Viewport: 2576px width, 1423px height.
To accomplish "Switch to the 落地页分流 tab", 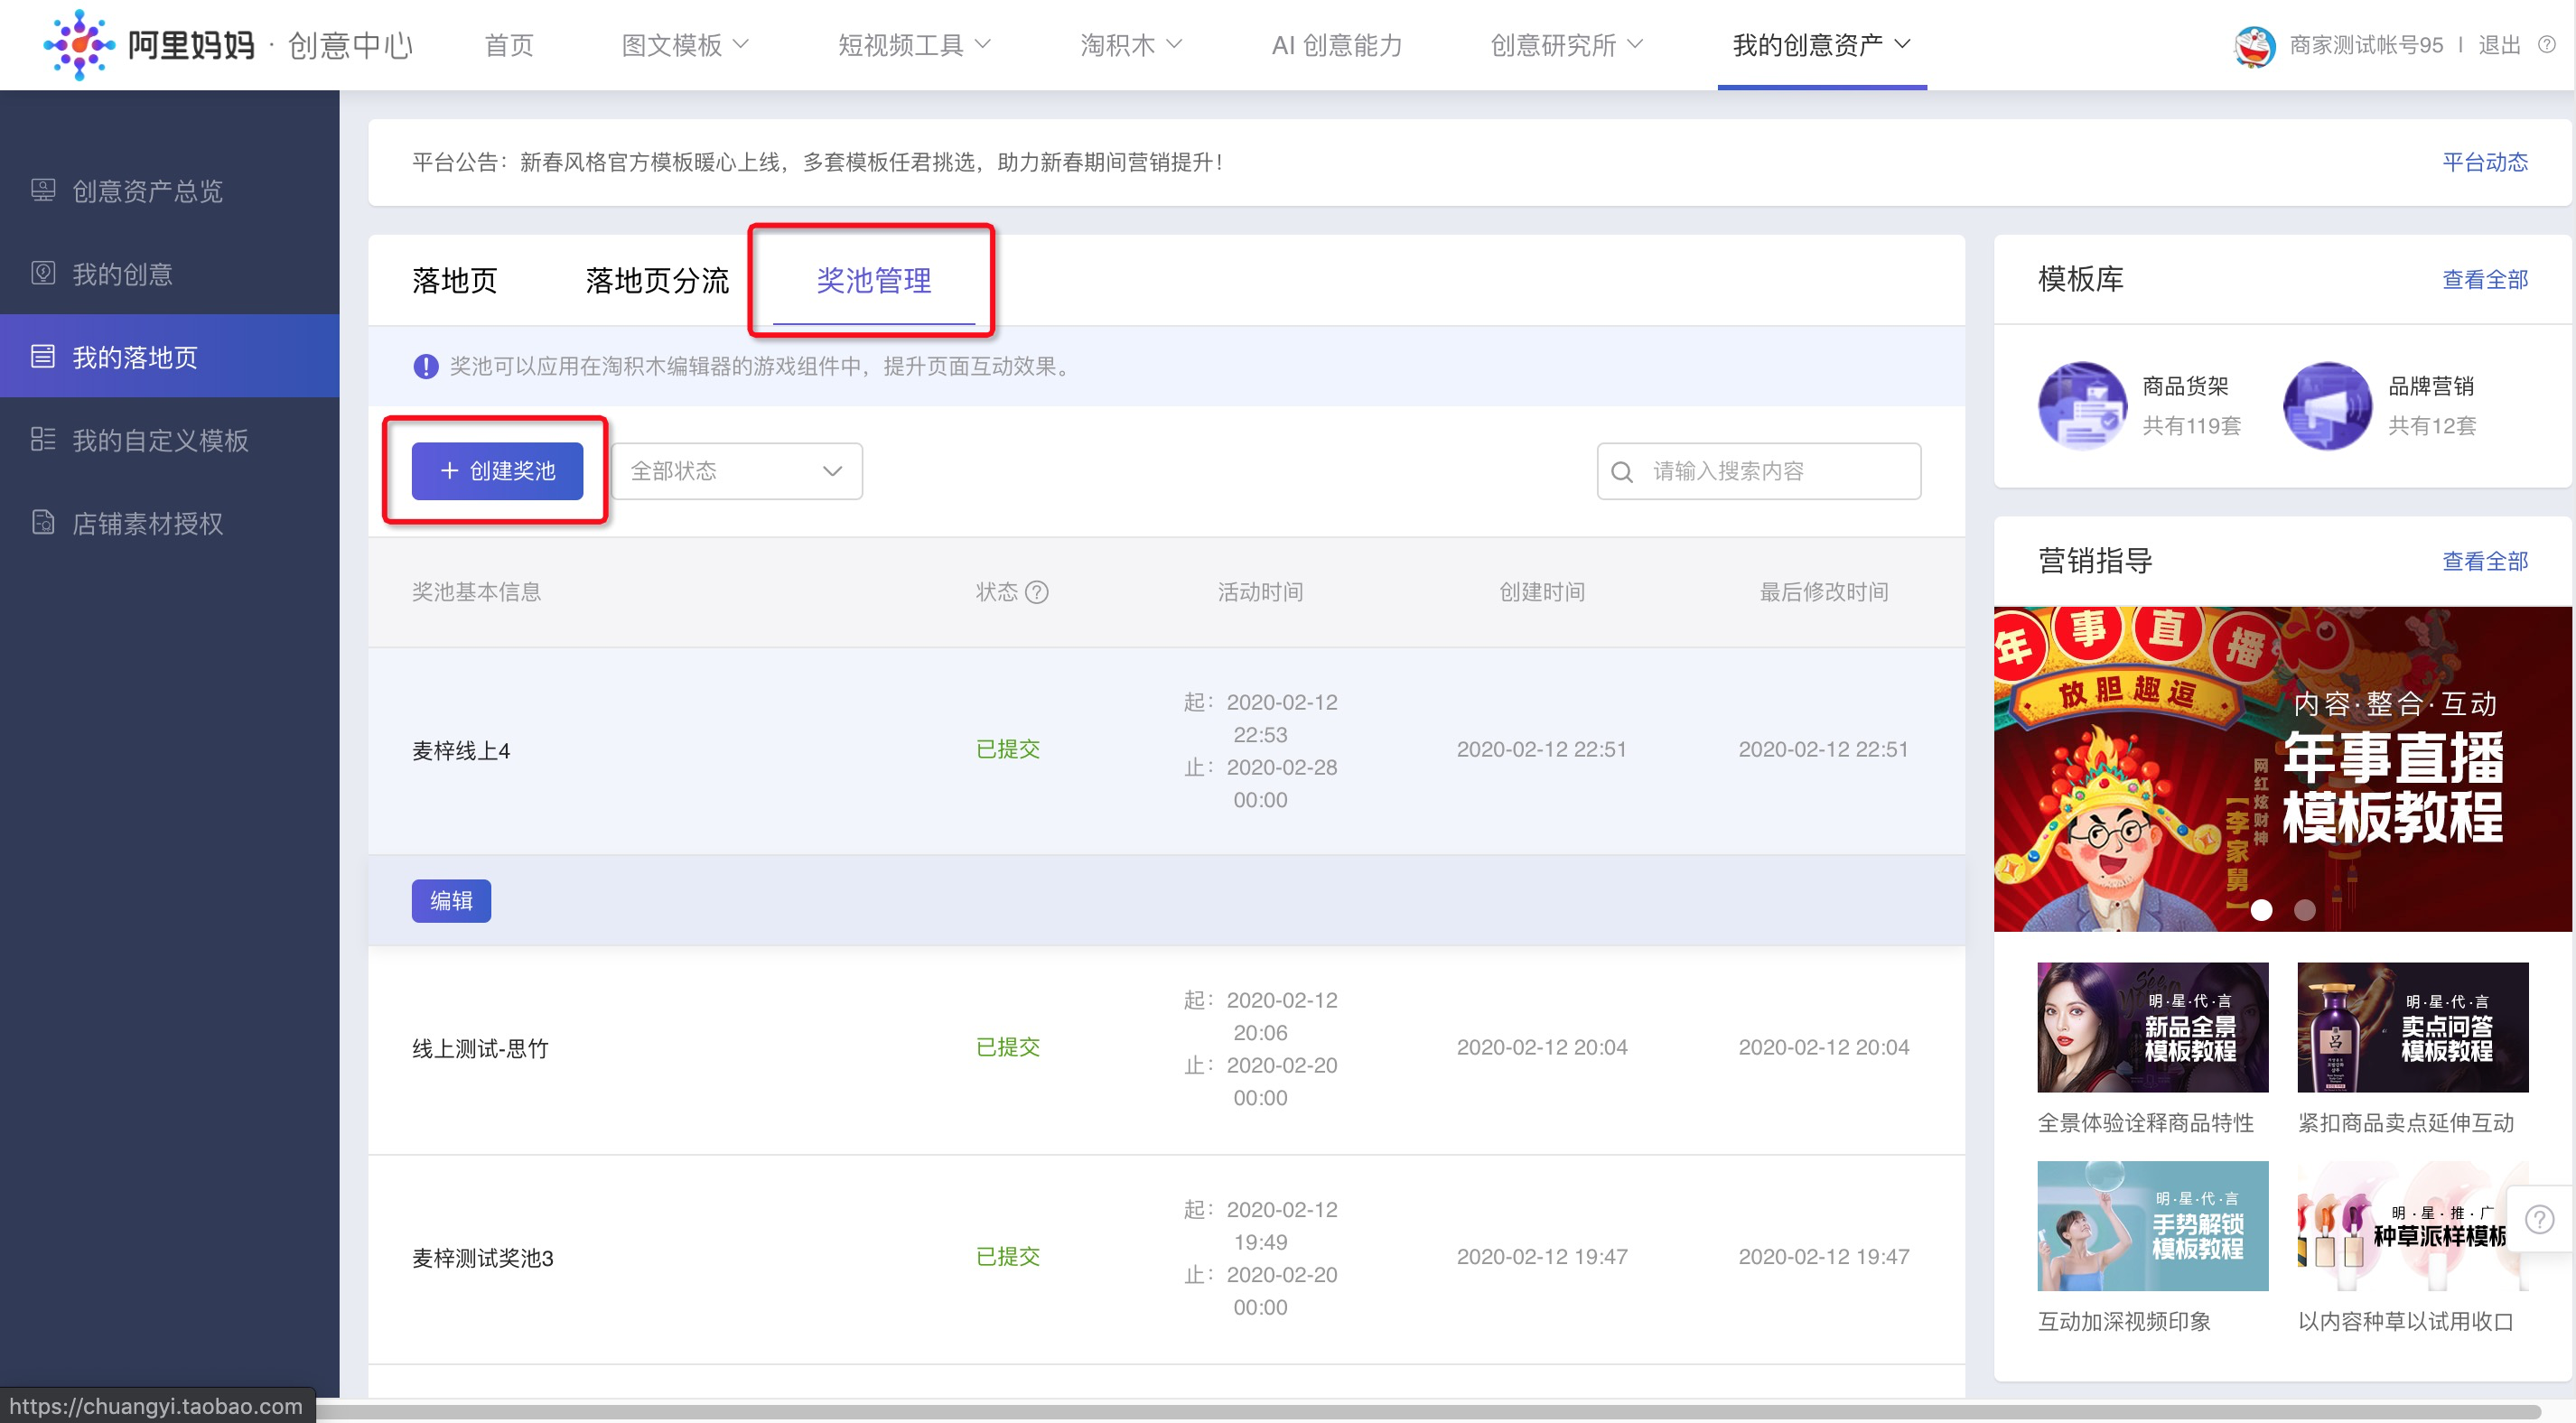I will click(657, 281).
